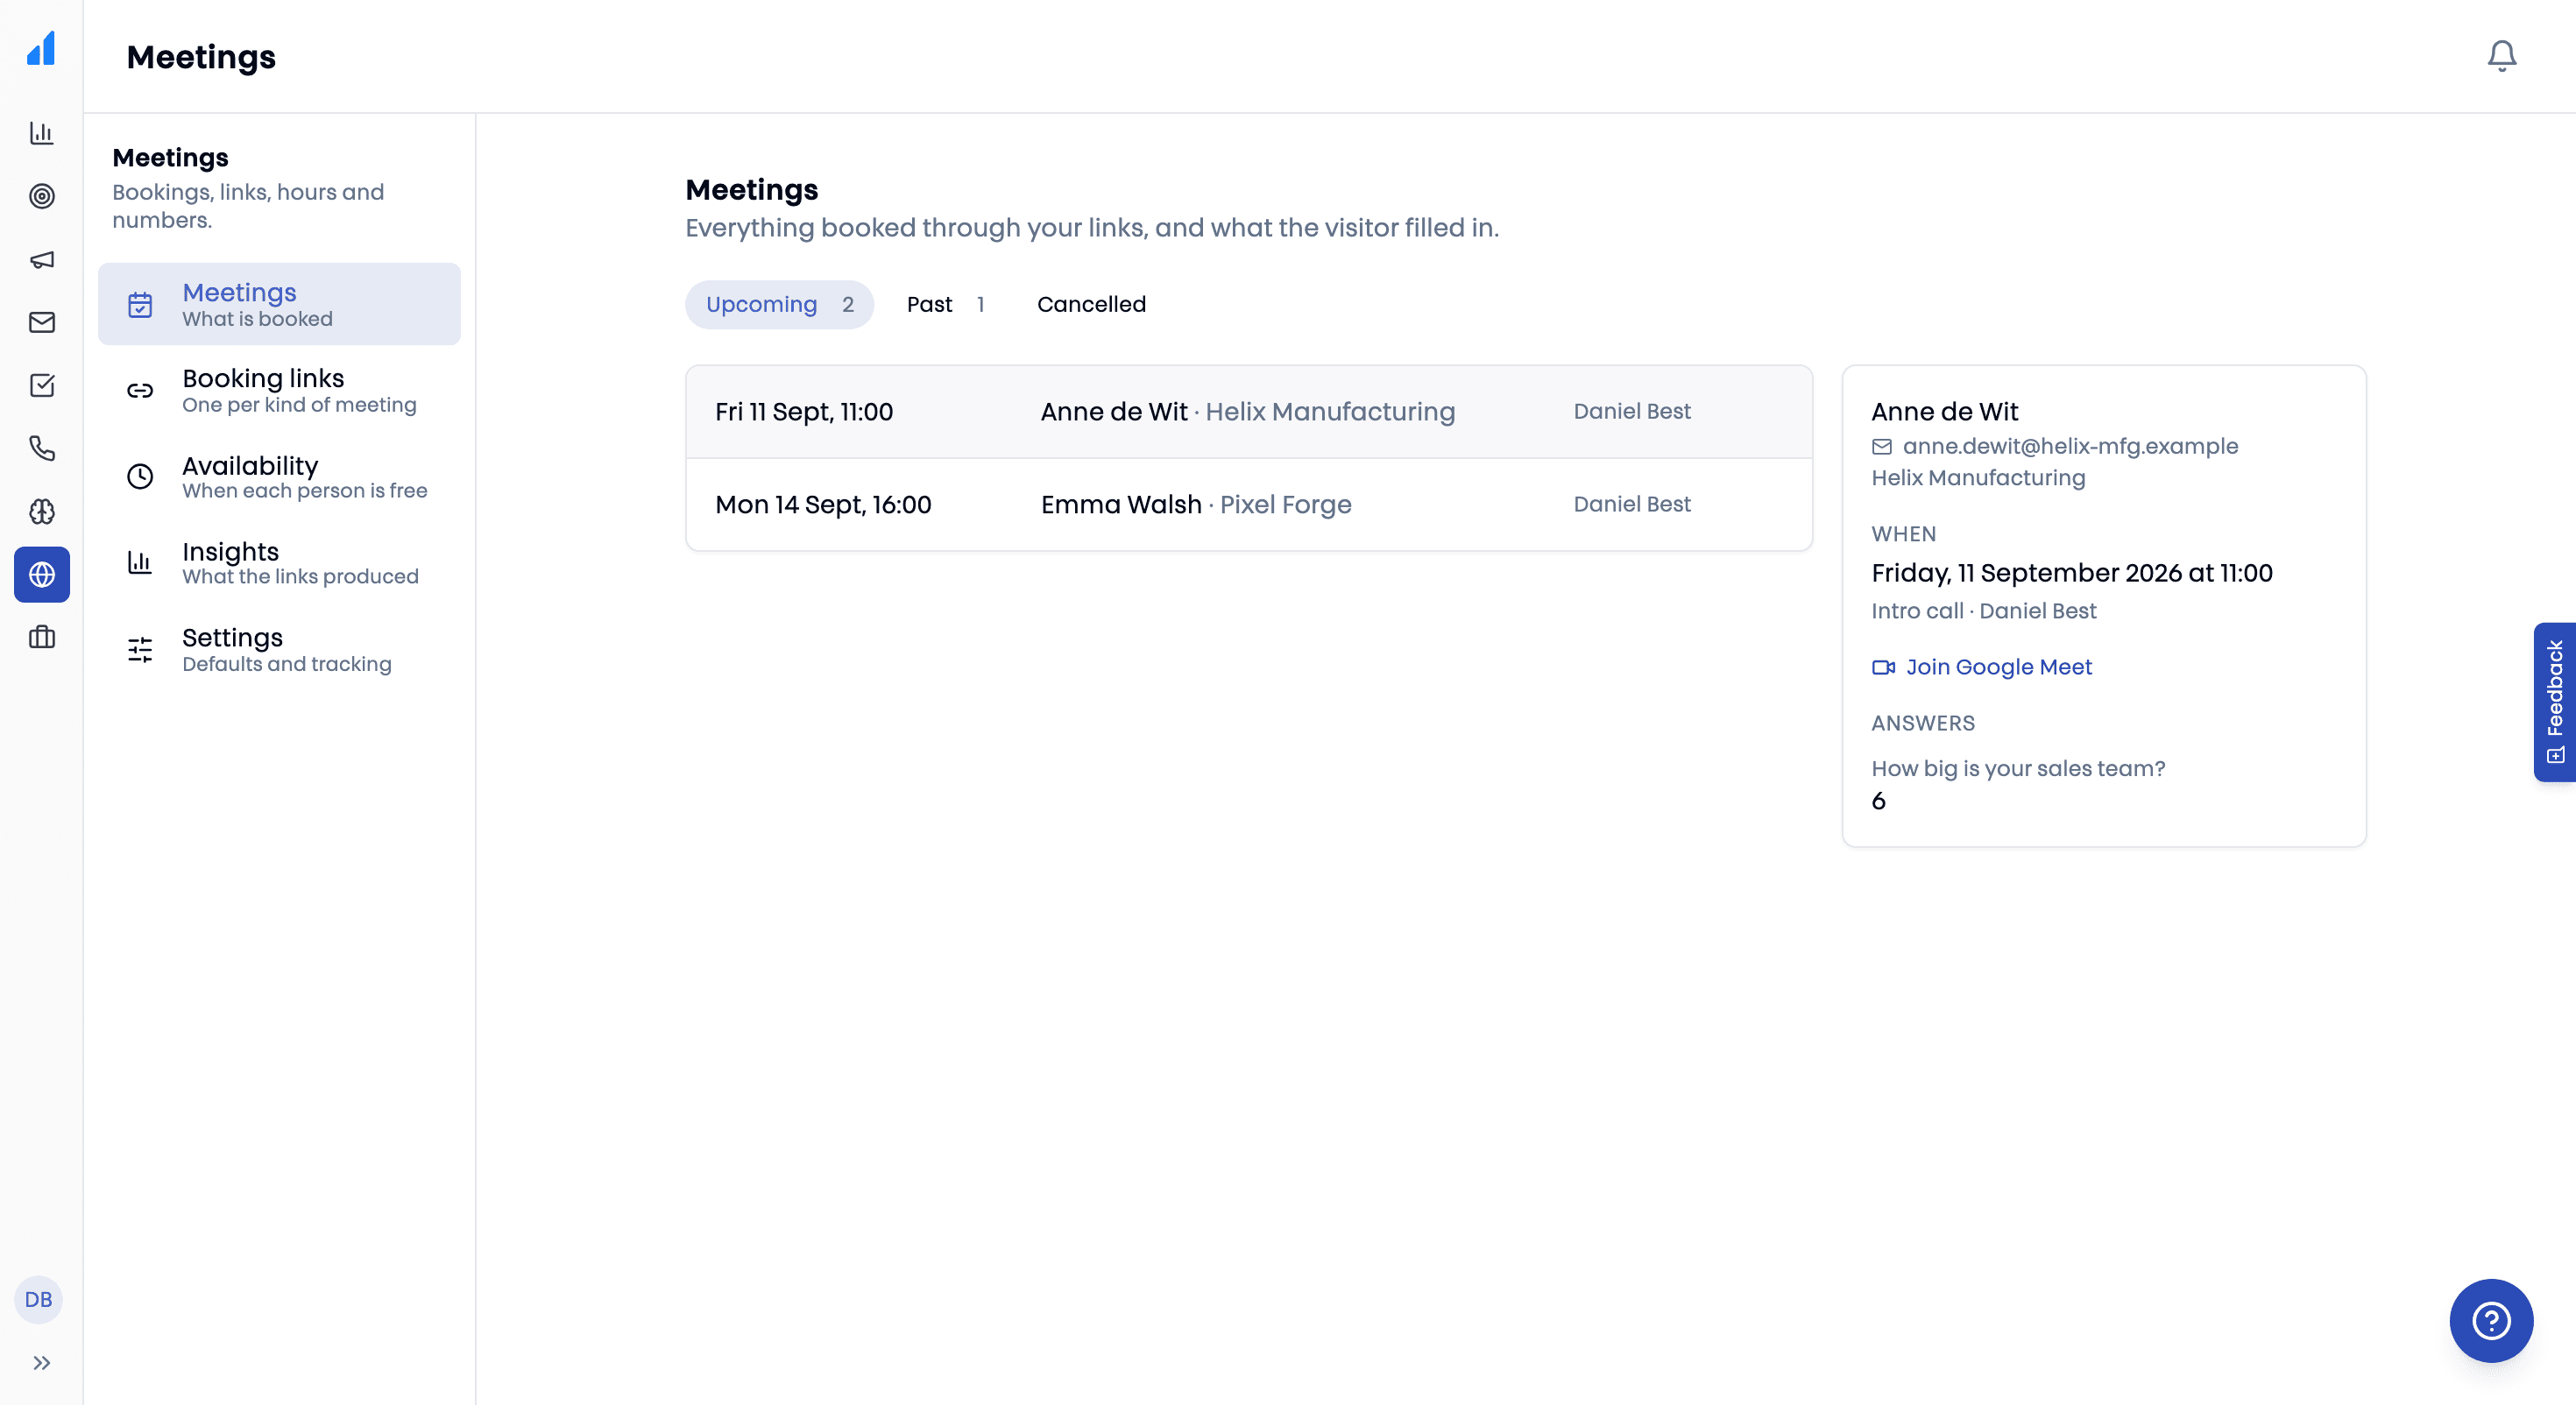Click the video camera icon beside Join Google Meet
Screen dimensions: 2576x1405
point(1883,667)
